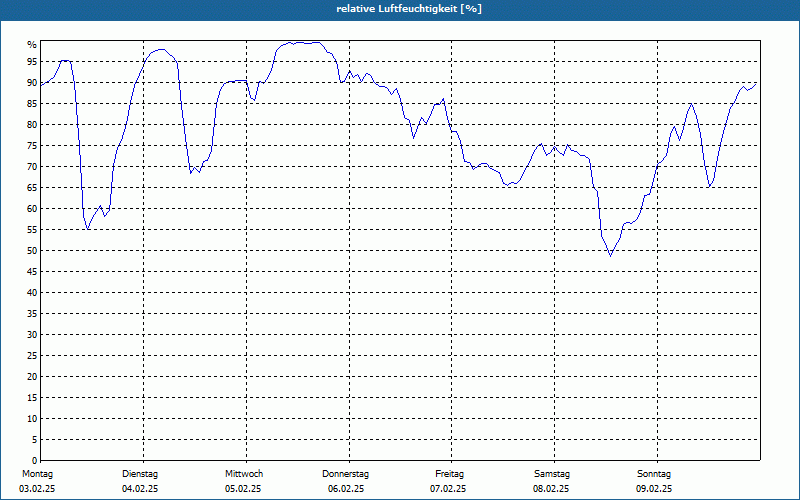
Task: Click the date label 05.02.25
Action: click(x=243, y=489)
